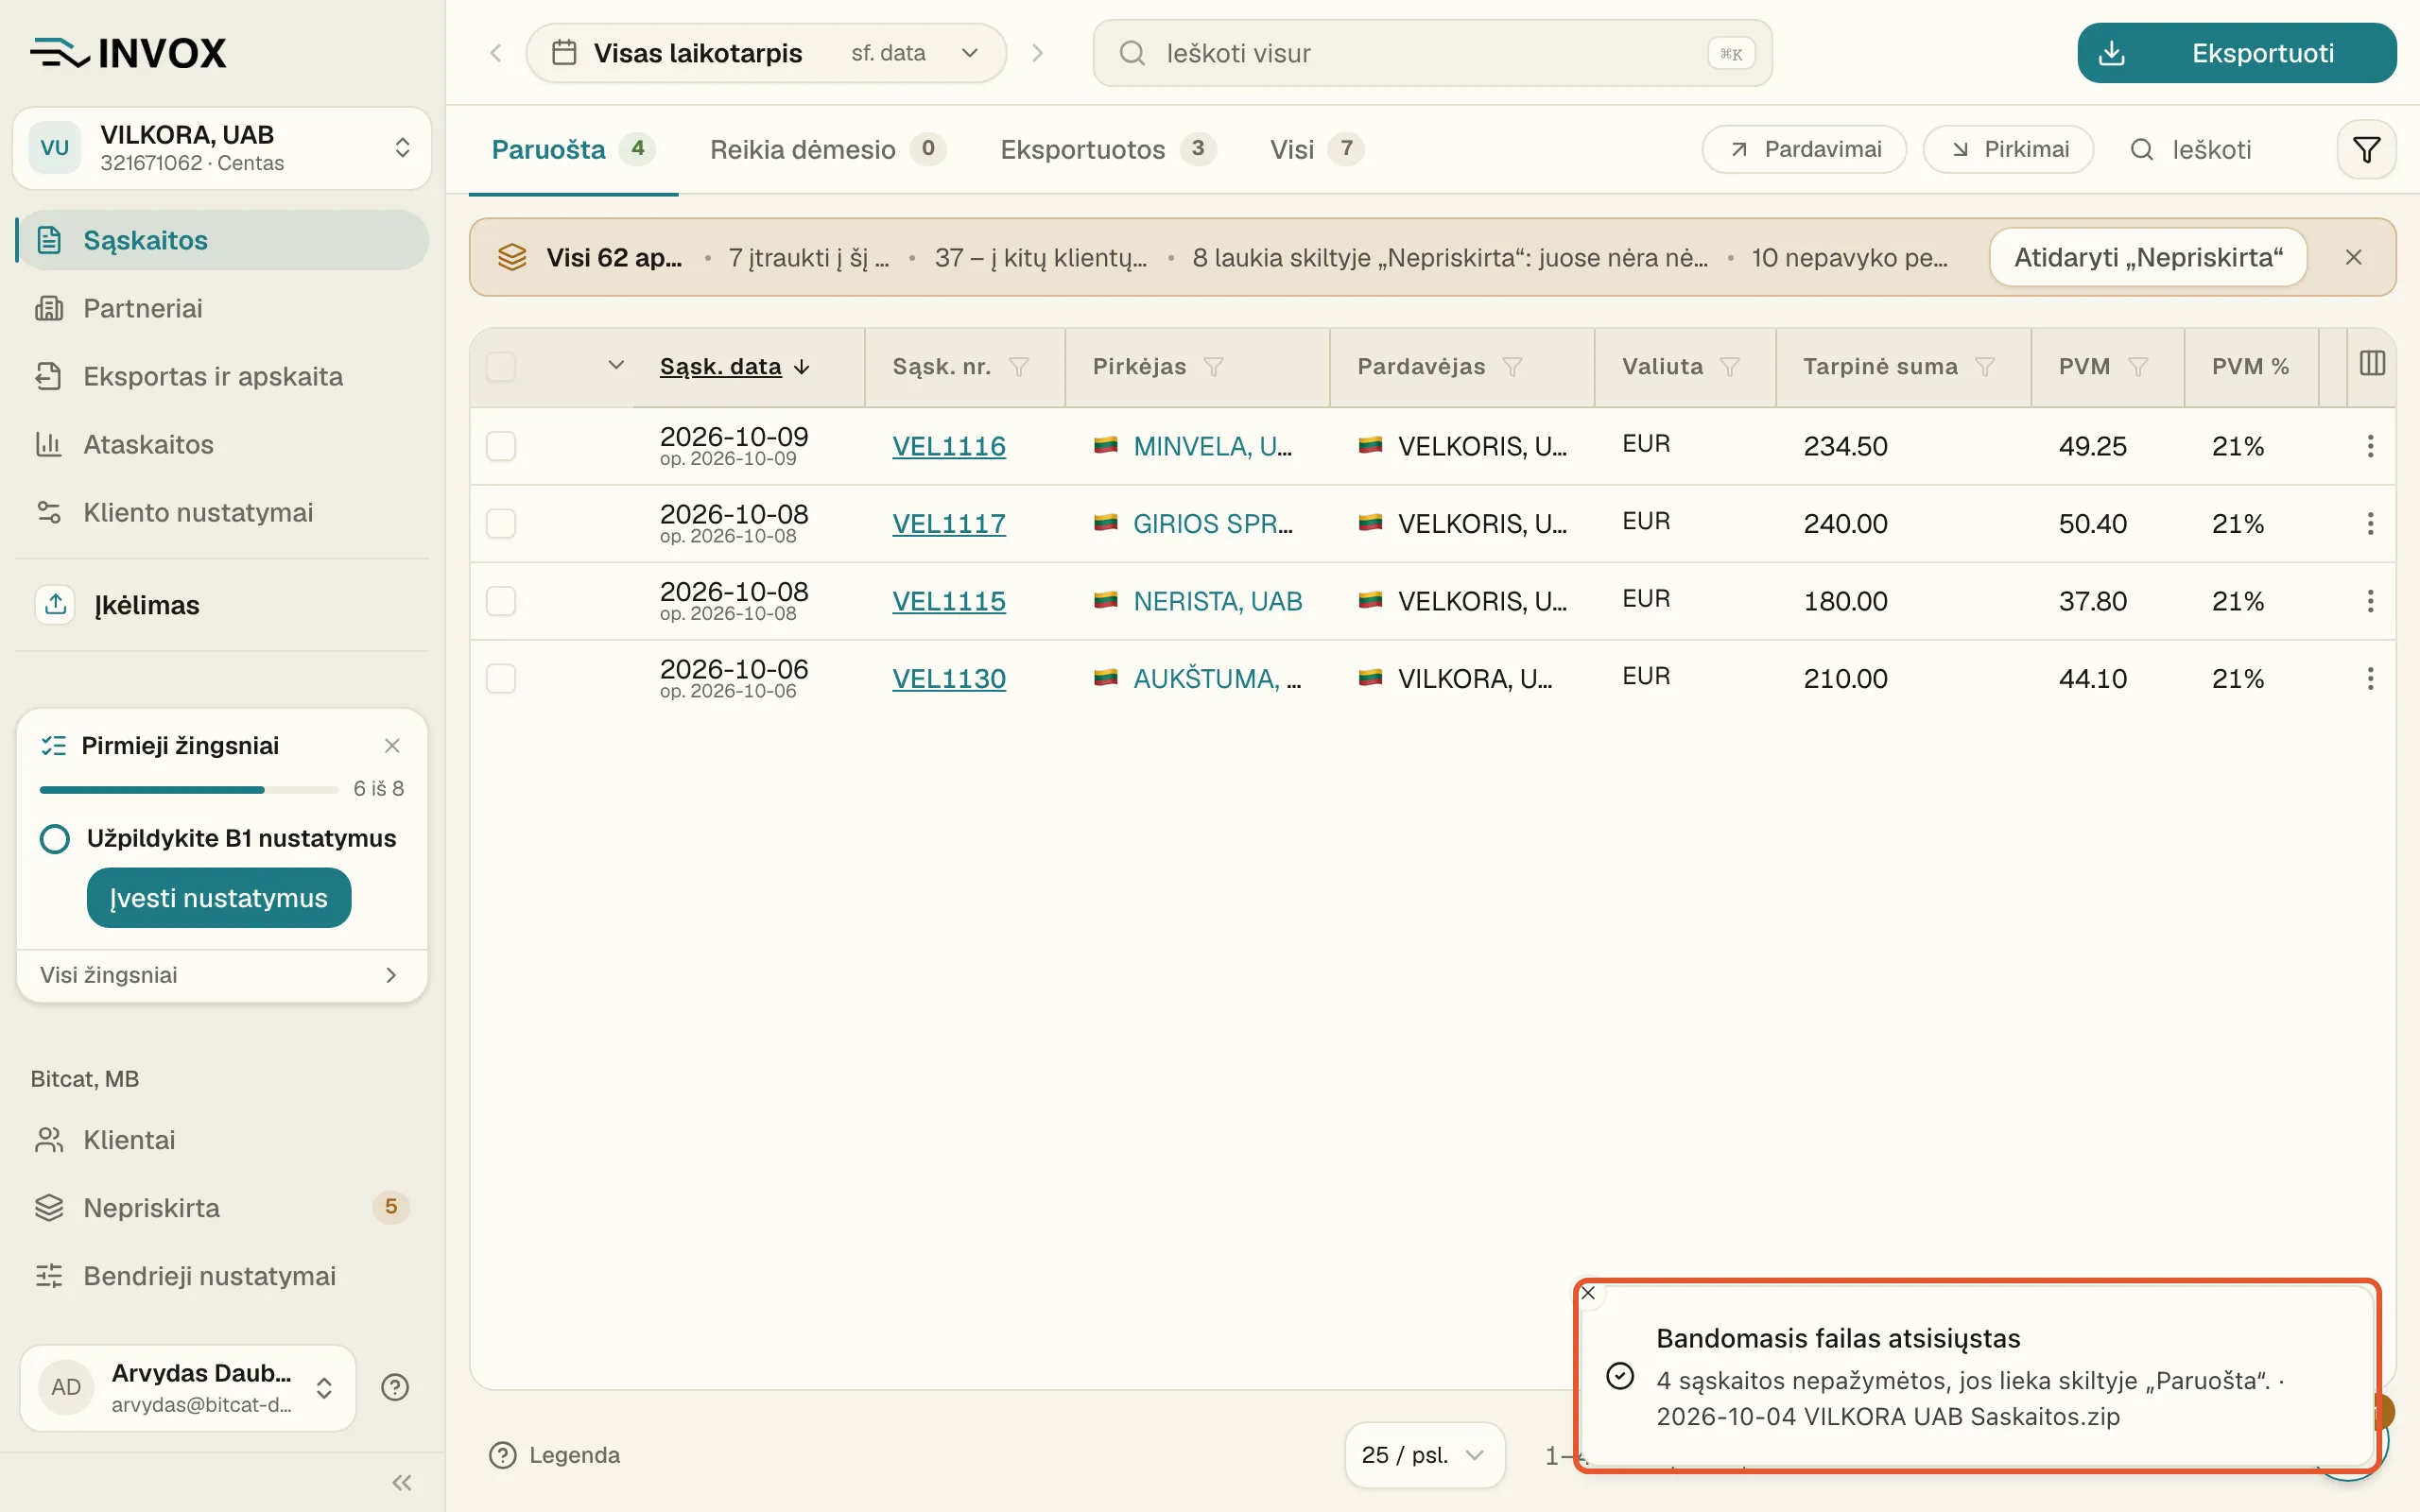Open row actions menu for VEL1116
2420x1512 pixels.
2370,446
